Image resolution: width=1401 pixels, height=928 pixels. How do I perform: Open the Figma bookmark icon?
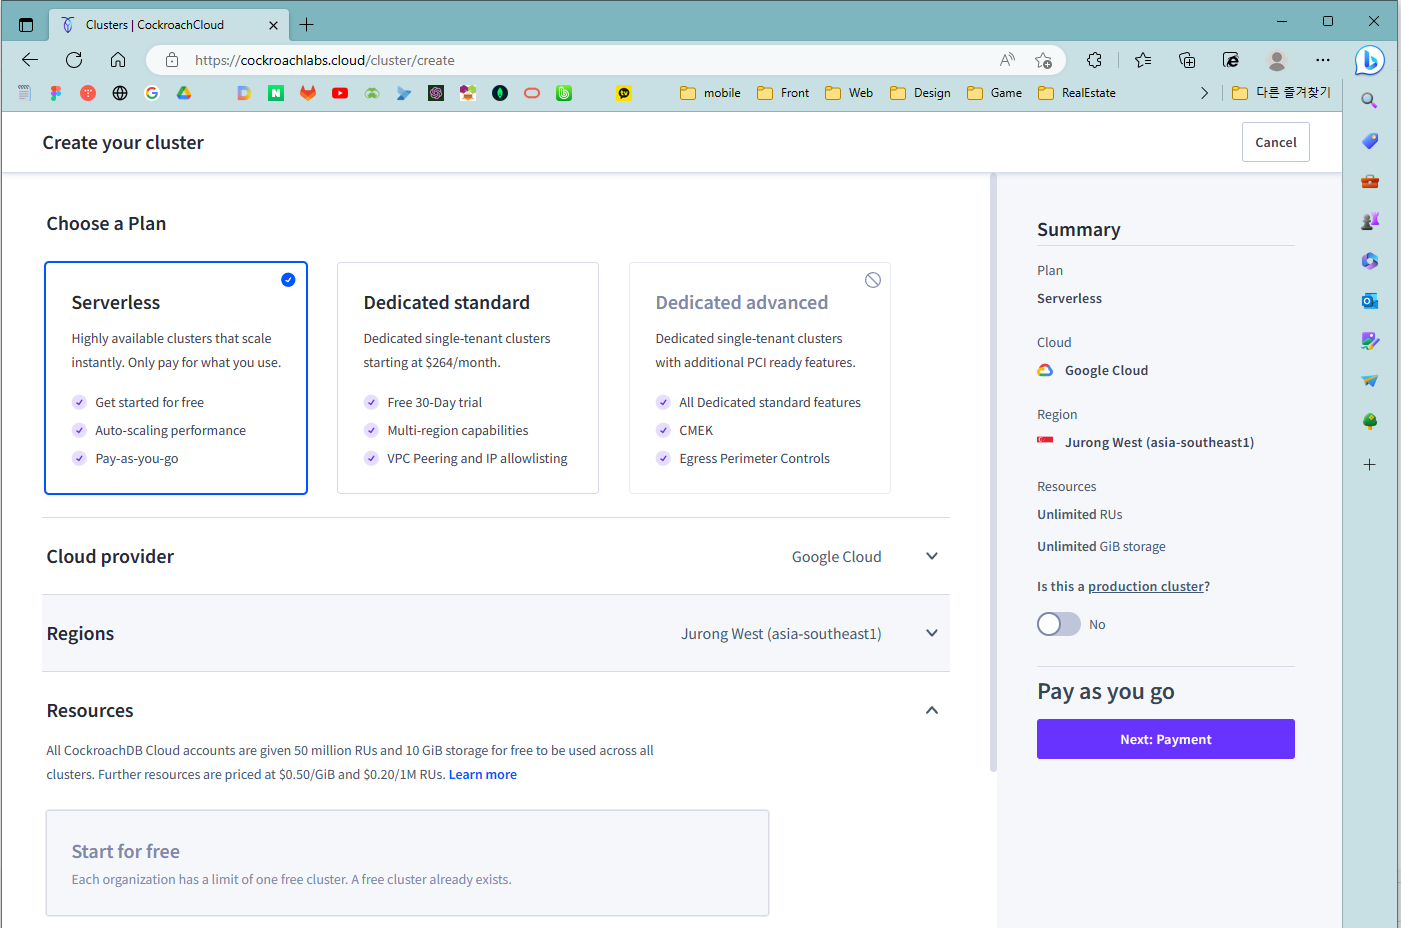click(56, 93)
